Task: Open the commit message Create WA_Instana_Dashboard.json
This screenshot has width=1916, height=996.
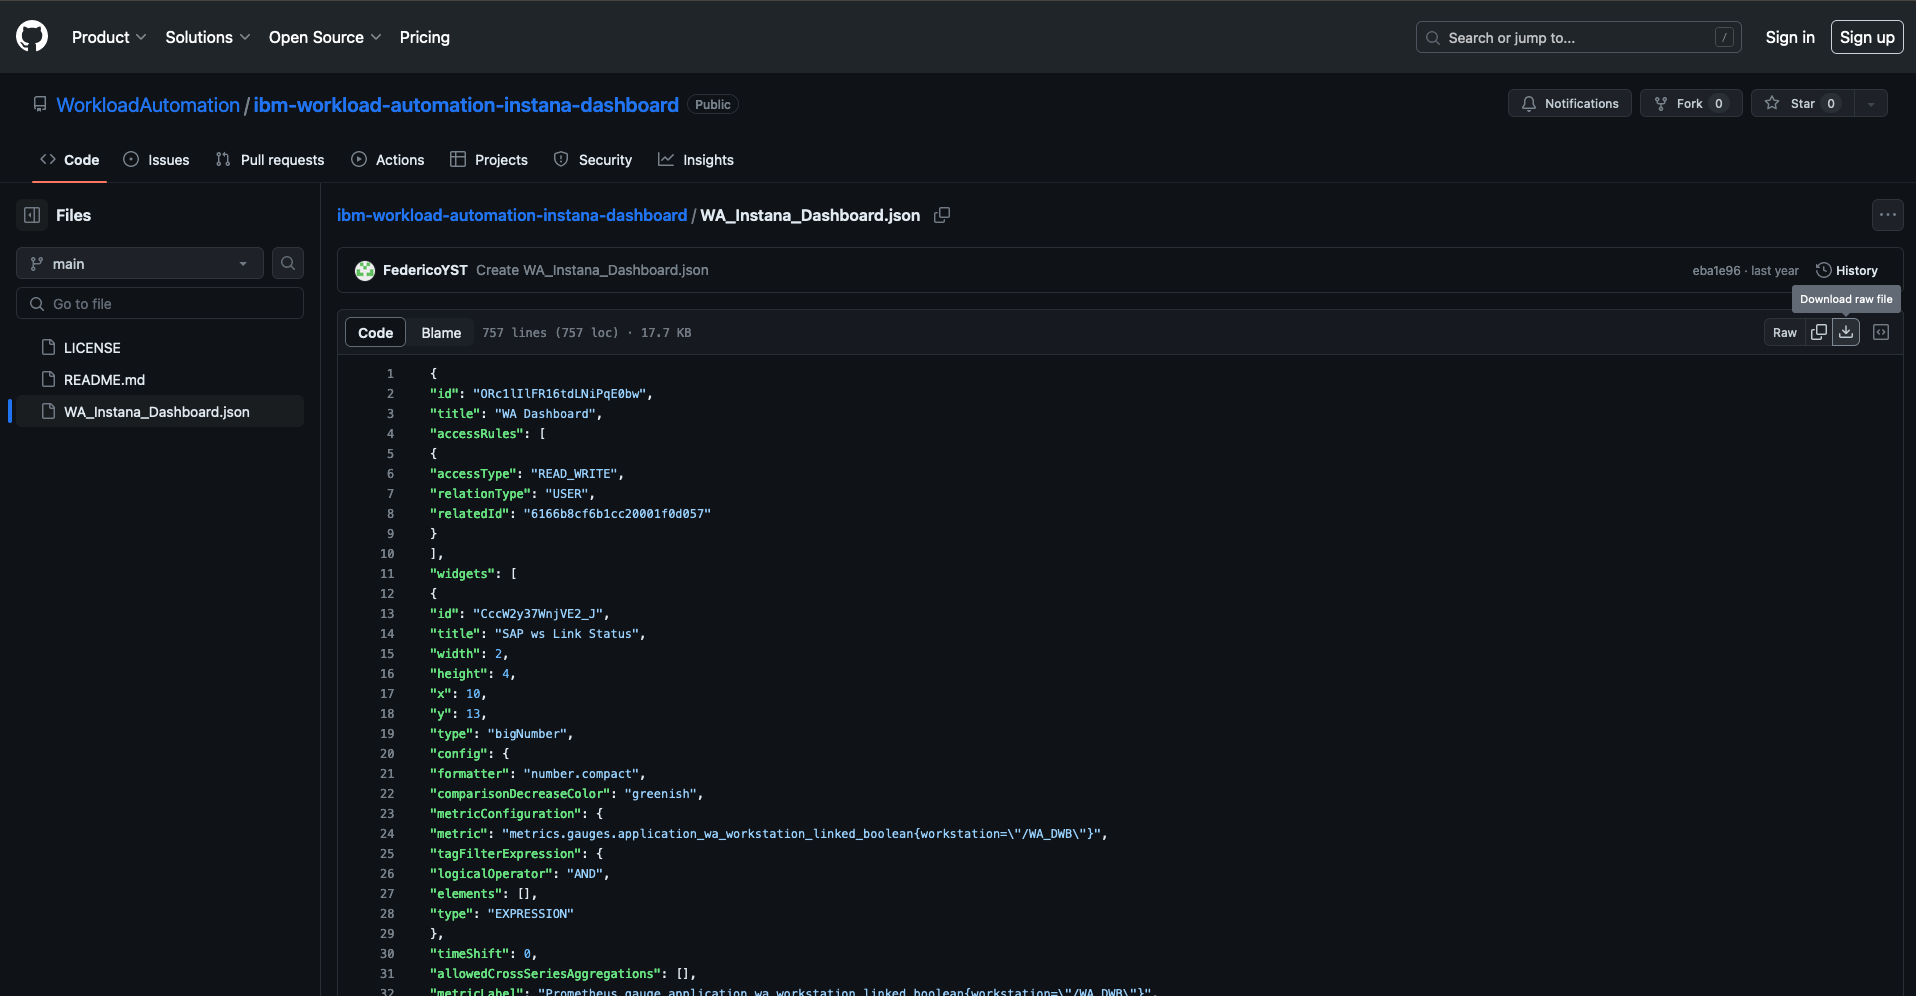Action: pyautogui.click(x=592, y=270)
